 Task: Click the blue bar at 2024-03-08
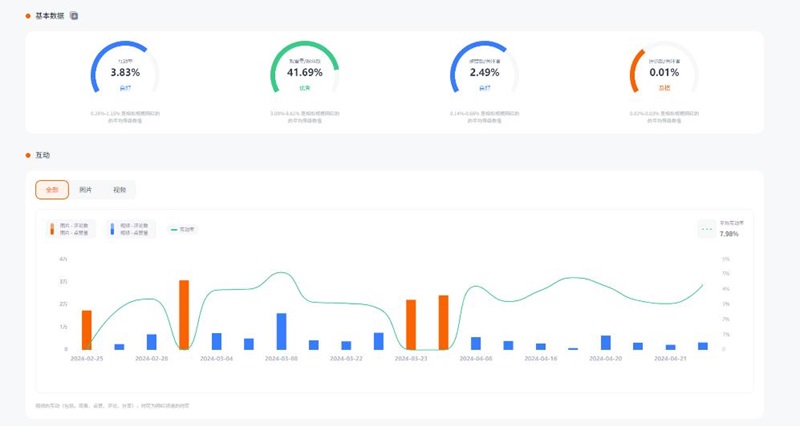(282, 331)
